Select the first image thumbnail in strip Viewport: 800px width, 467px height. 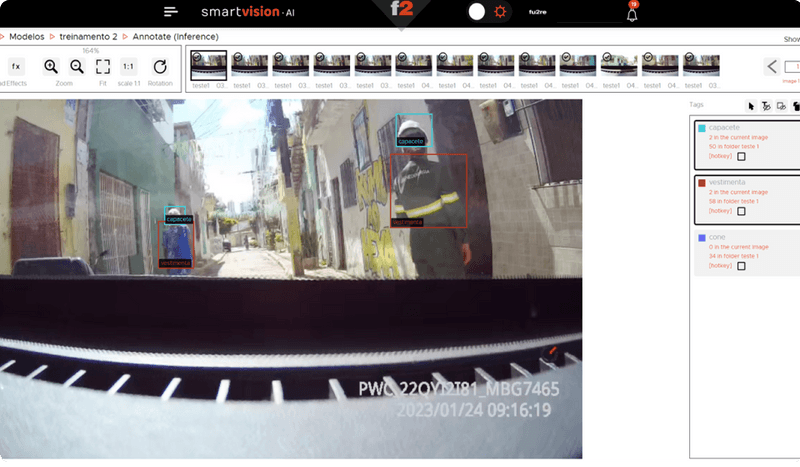[208, 65]
